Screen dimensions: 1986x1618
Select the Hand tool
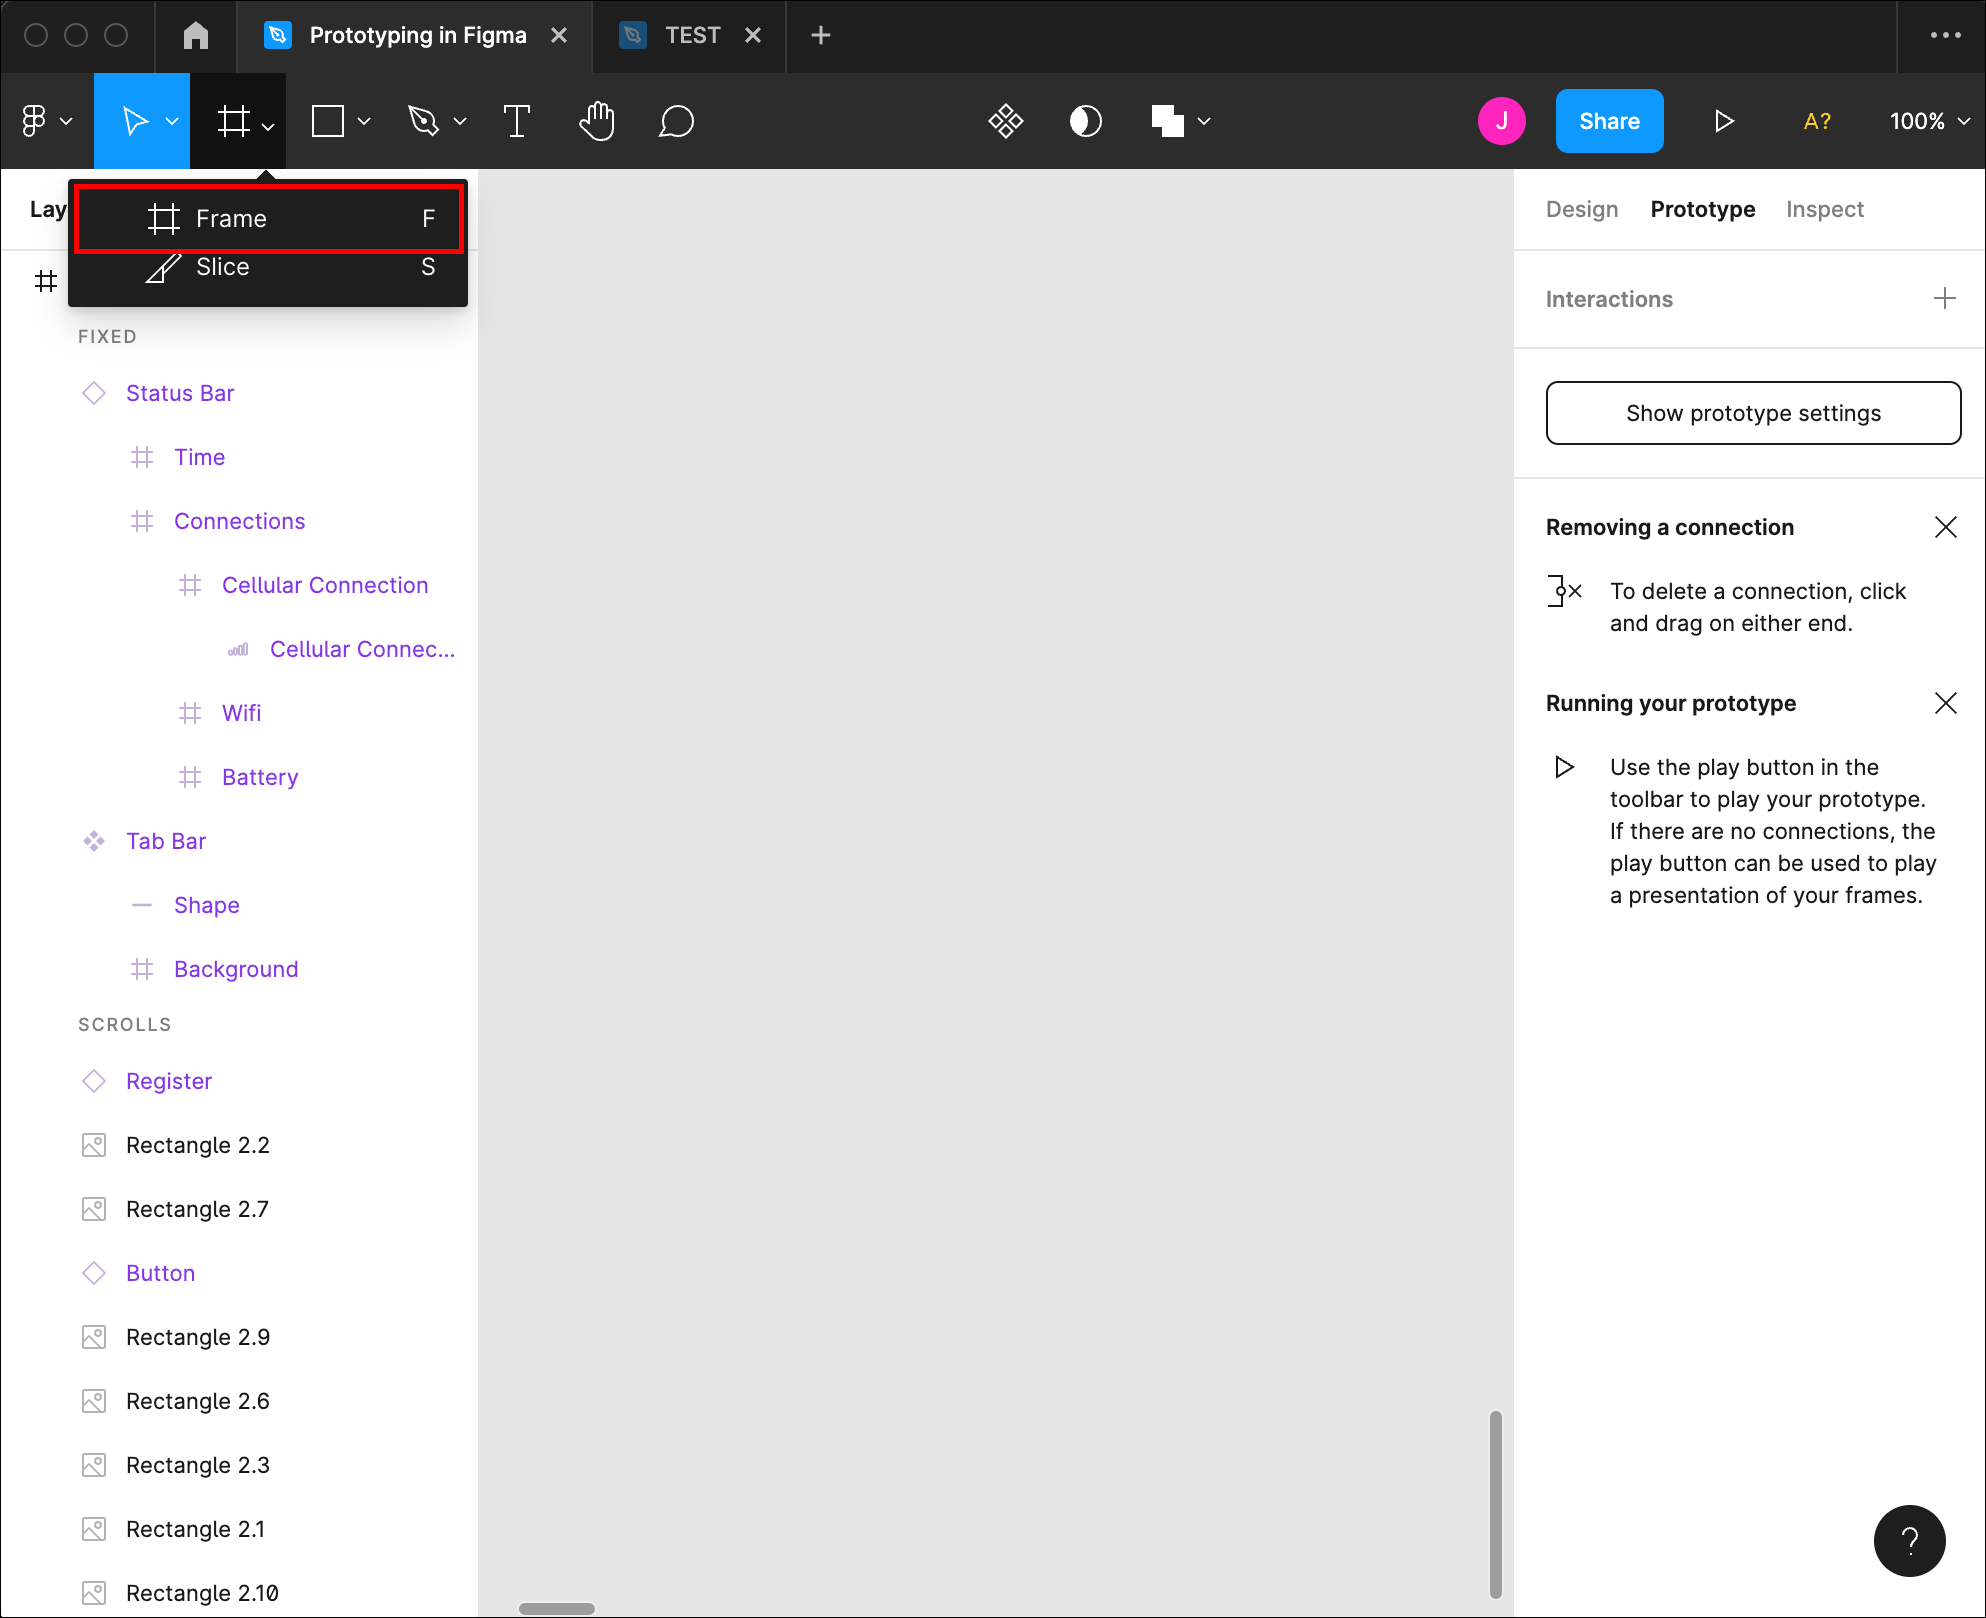(597, 121)
